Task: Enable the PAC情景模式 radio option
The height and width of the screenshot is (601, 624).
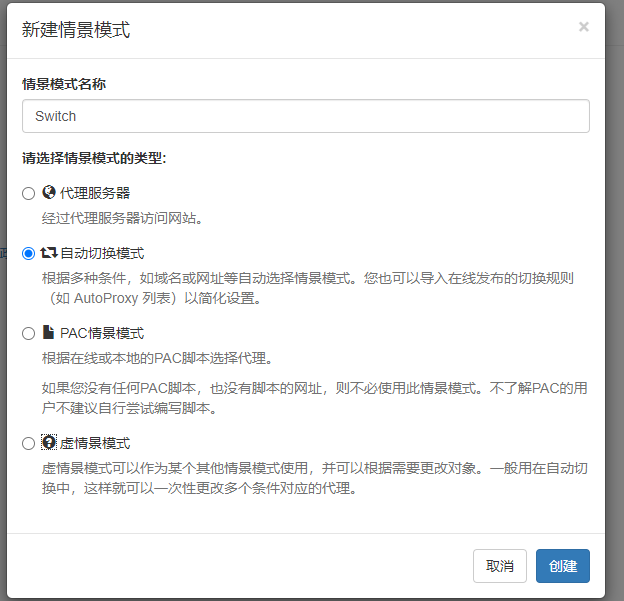Action: pos(29,333)
